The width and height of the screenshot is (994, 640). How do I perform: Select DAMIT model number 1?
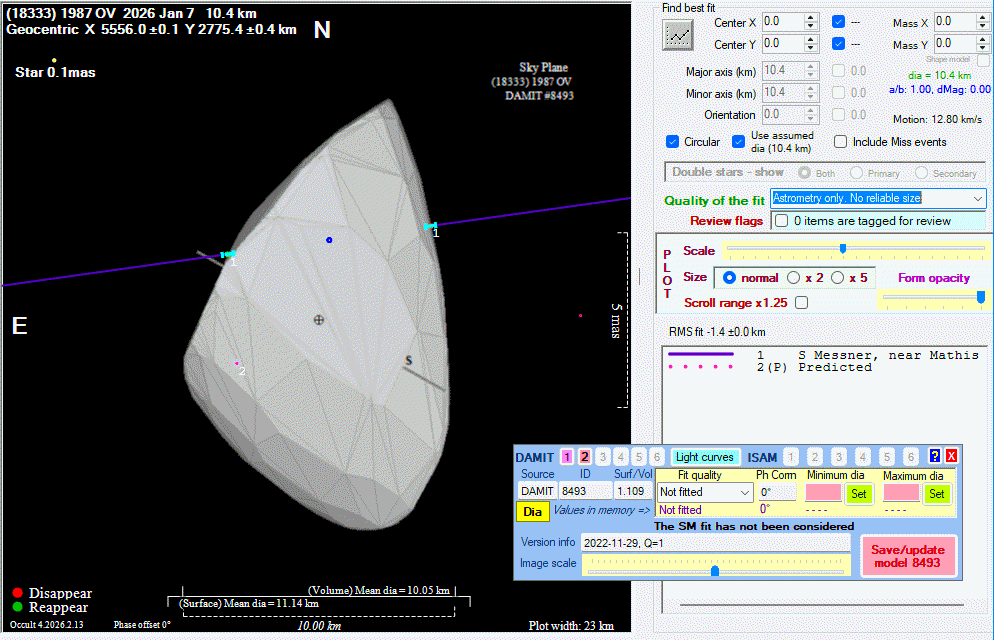point(567,457)
